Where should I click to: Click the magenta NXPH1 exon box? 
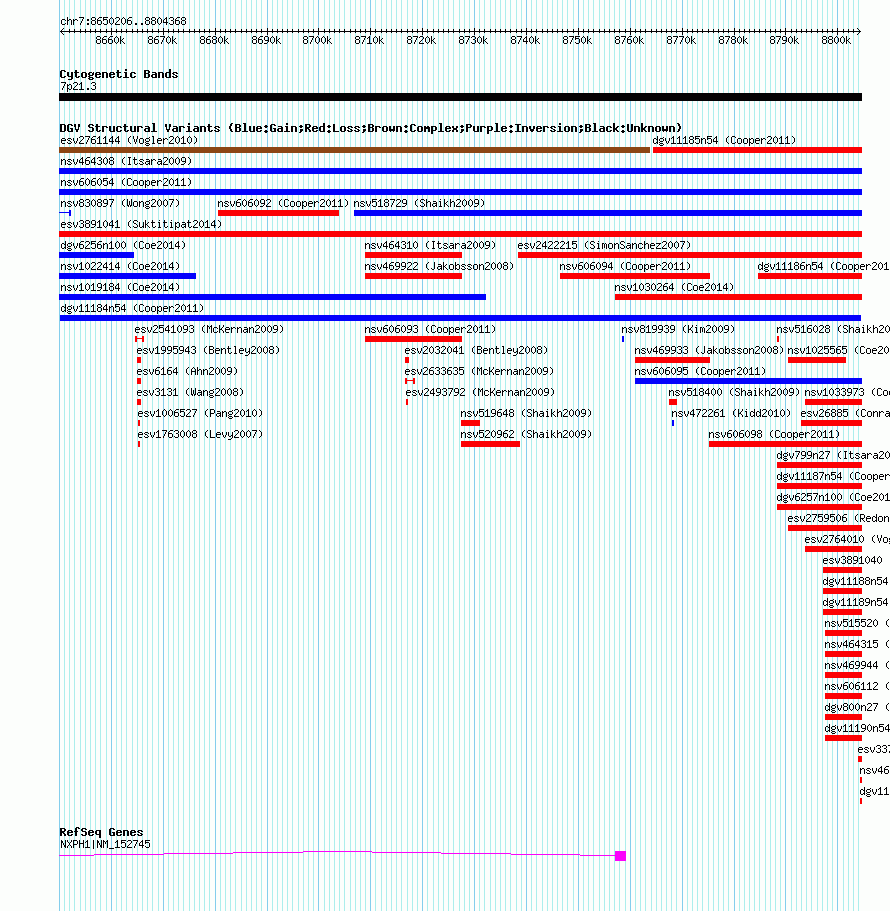point(620,856)
